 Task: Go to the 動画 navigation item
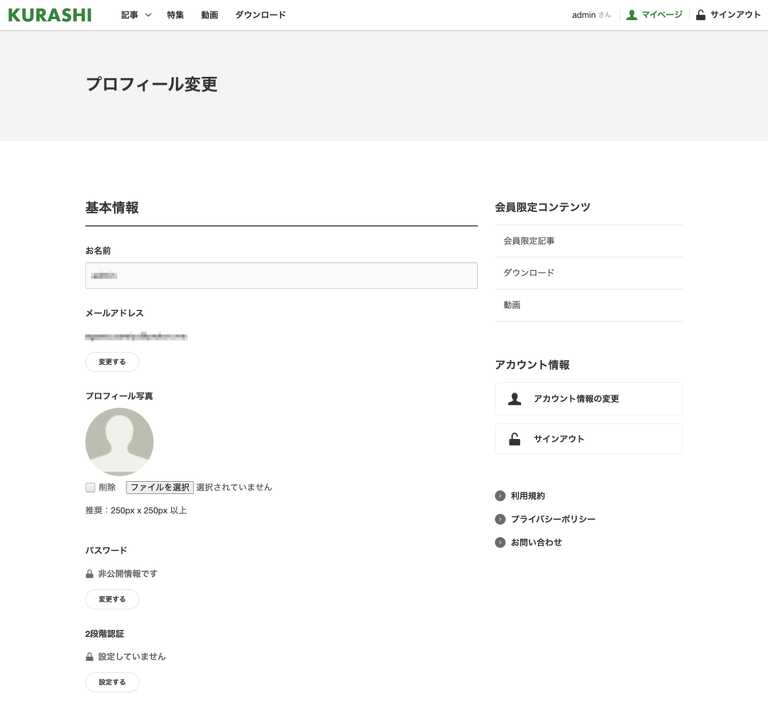(209, 15)
